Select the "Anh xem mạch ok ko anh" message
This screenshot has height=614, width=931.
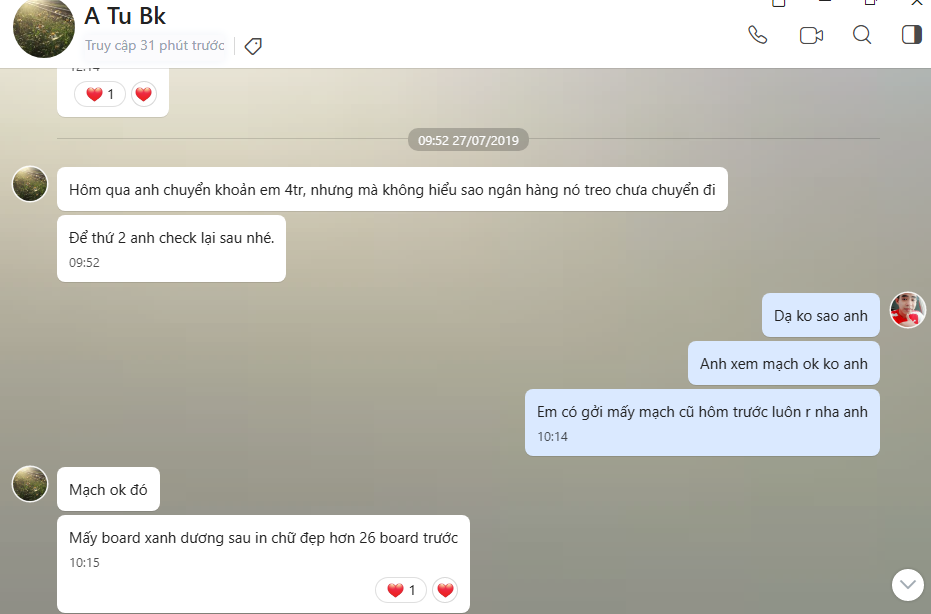tap(783, 364)
